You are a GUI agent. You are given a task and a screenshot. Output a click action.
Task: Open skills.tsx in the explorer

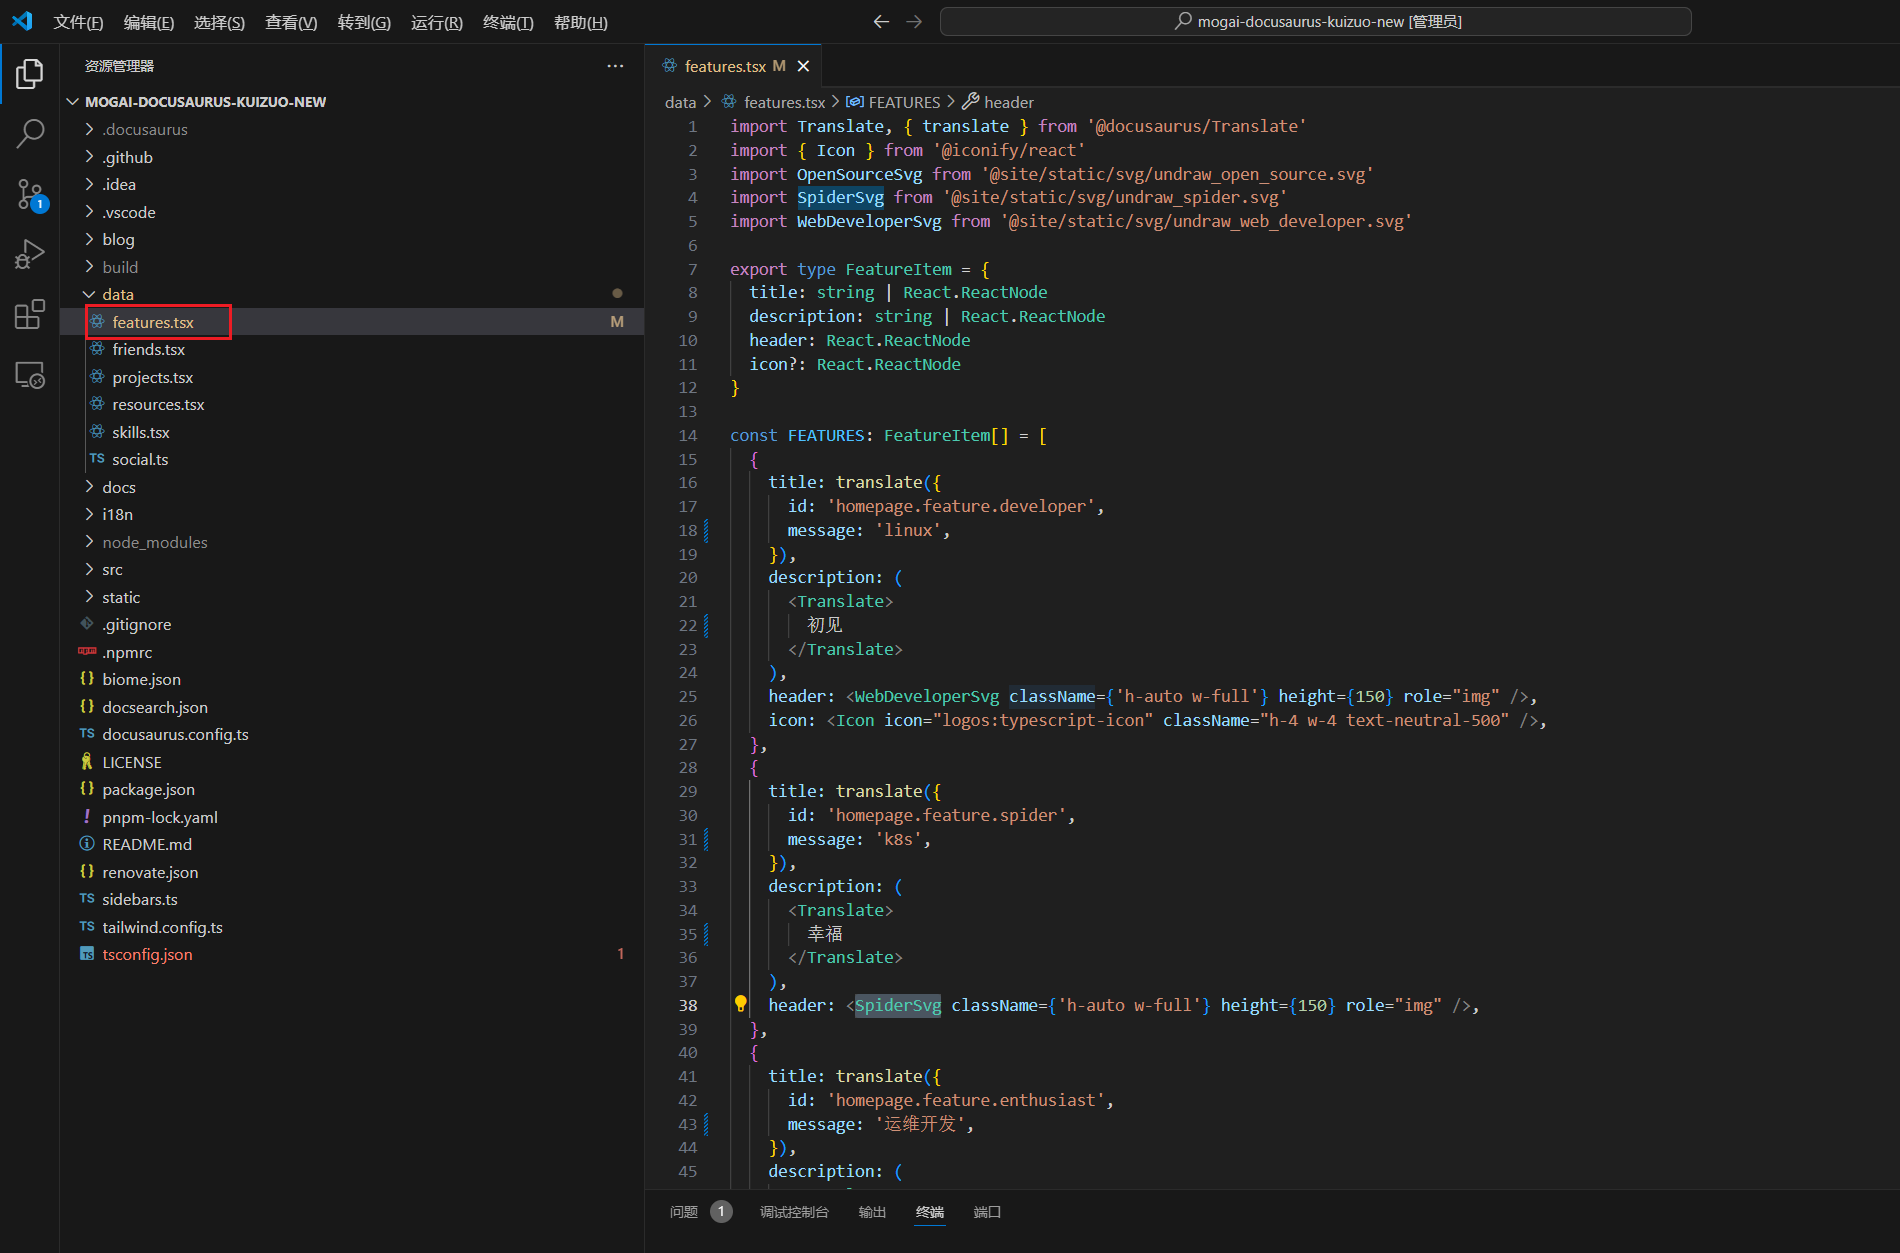coord(140,432)
